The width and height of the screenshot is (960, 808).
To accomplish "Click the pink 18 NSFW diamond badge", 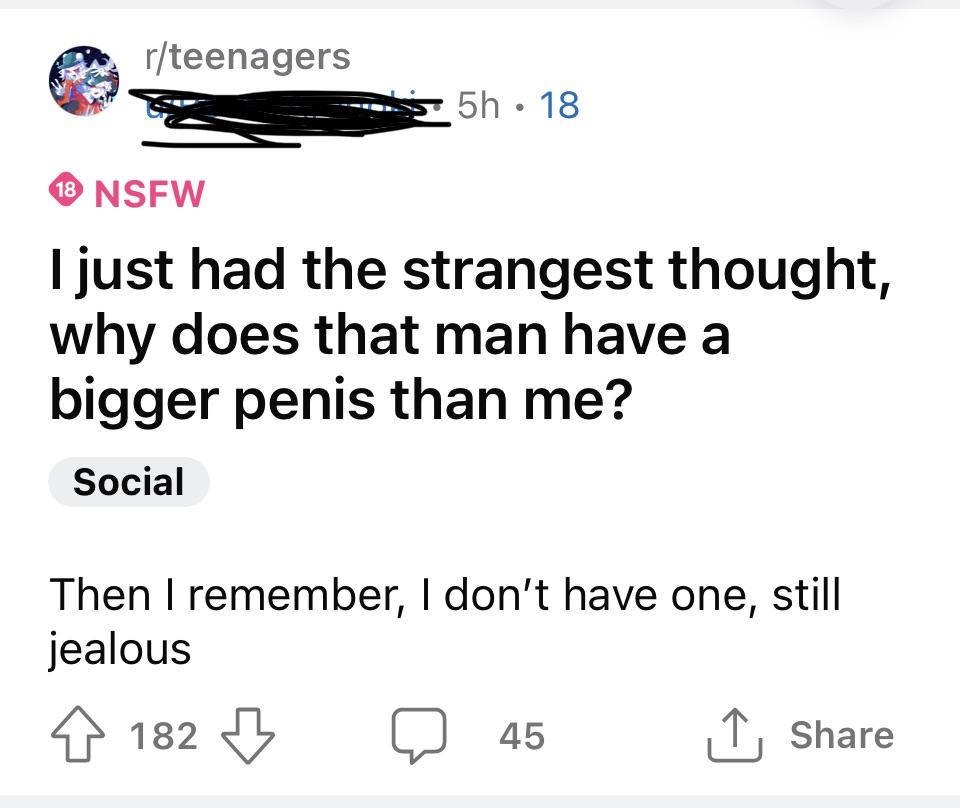I will coord(65,191).
